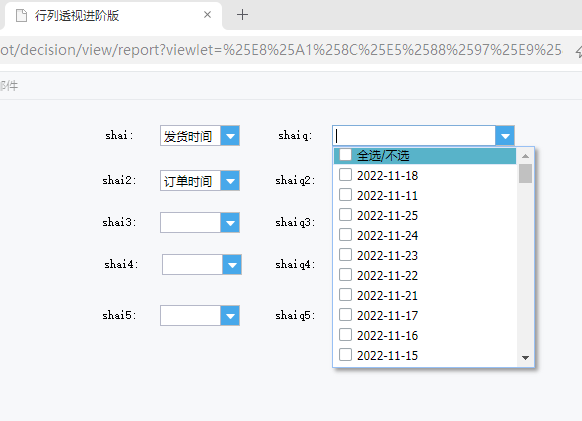
Task: Click the dropdown list scroll-down arrow
Action: pos(525,358)
